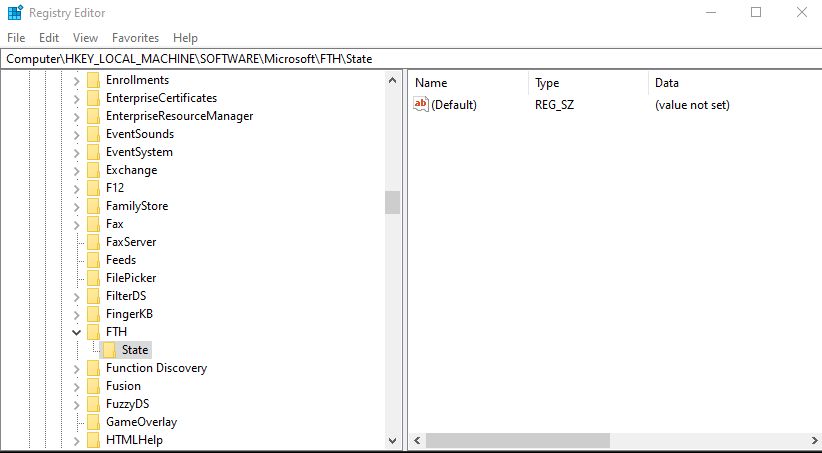This screenshot has width=822, height=453.
Task: Click the values pane scroll left arrow
Action: [417, 440]
